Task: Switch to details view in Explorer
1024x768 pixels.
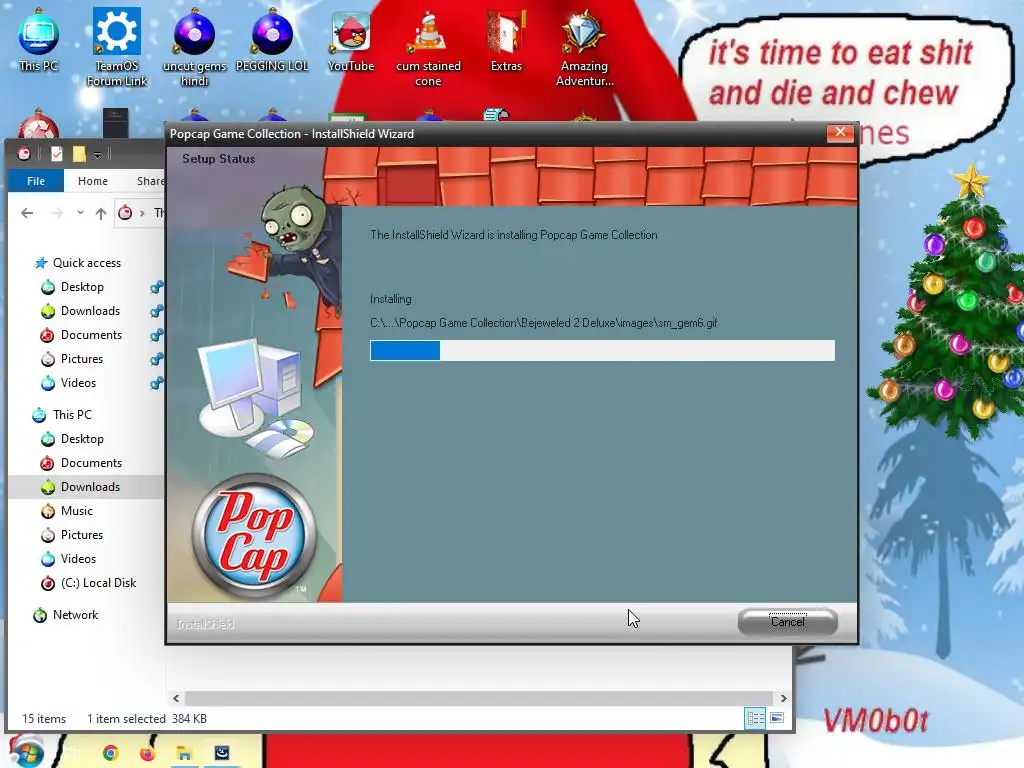Action: (755, 718)
